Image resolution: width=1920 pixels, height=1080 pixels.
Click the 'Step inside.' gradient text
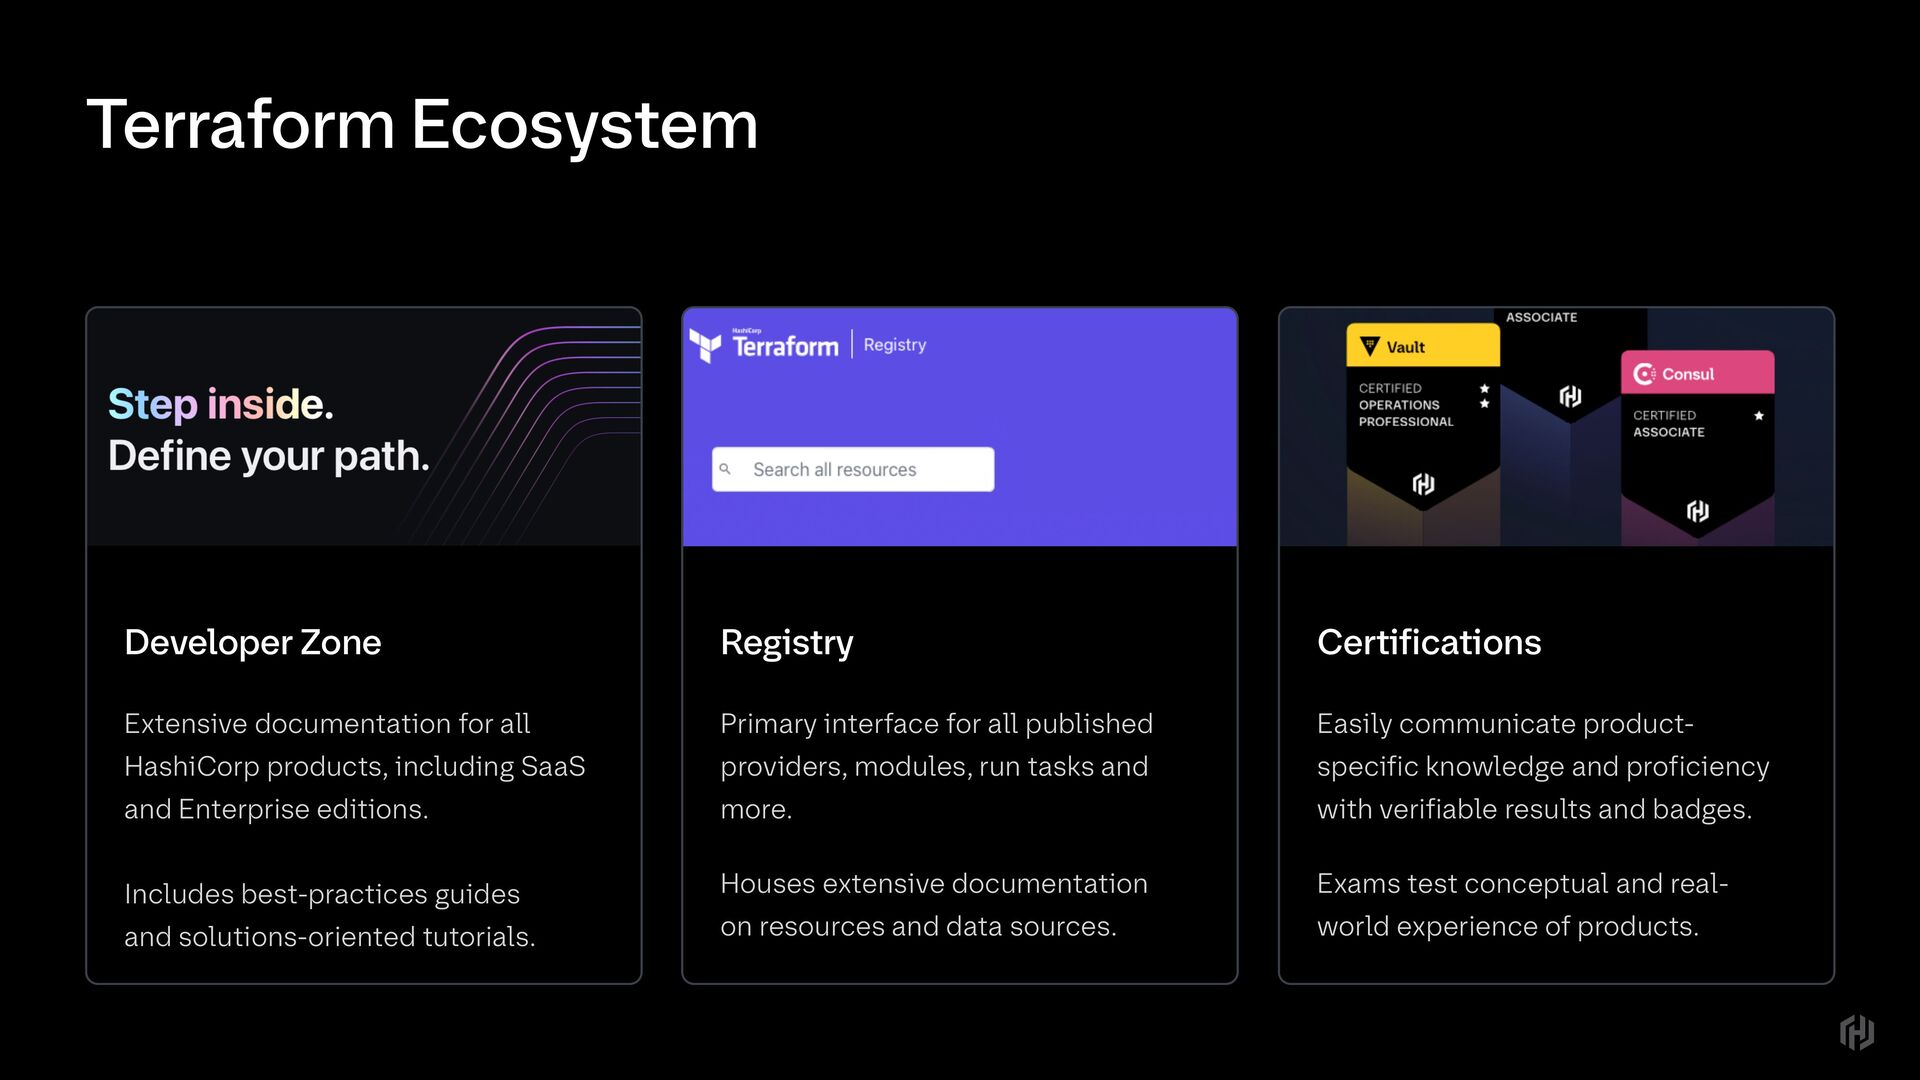[221, 404]
